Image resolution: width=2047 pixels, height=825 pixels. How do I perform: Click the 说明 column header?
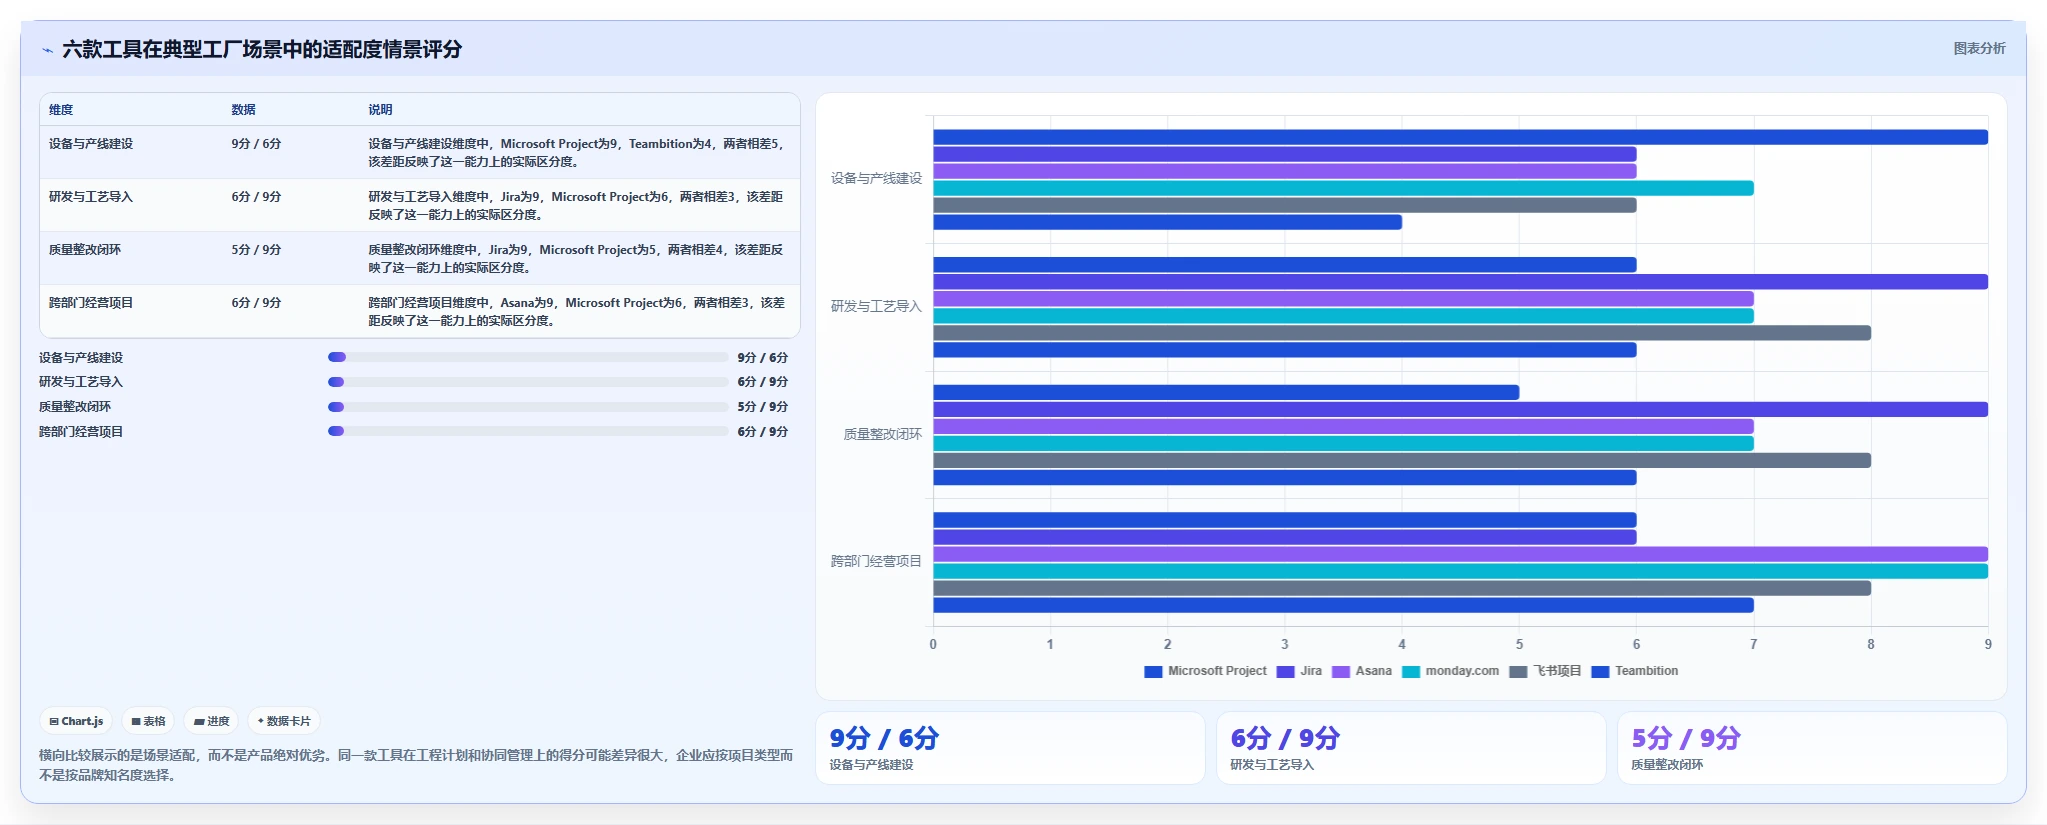point(380,110)
